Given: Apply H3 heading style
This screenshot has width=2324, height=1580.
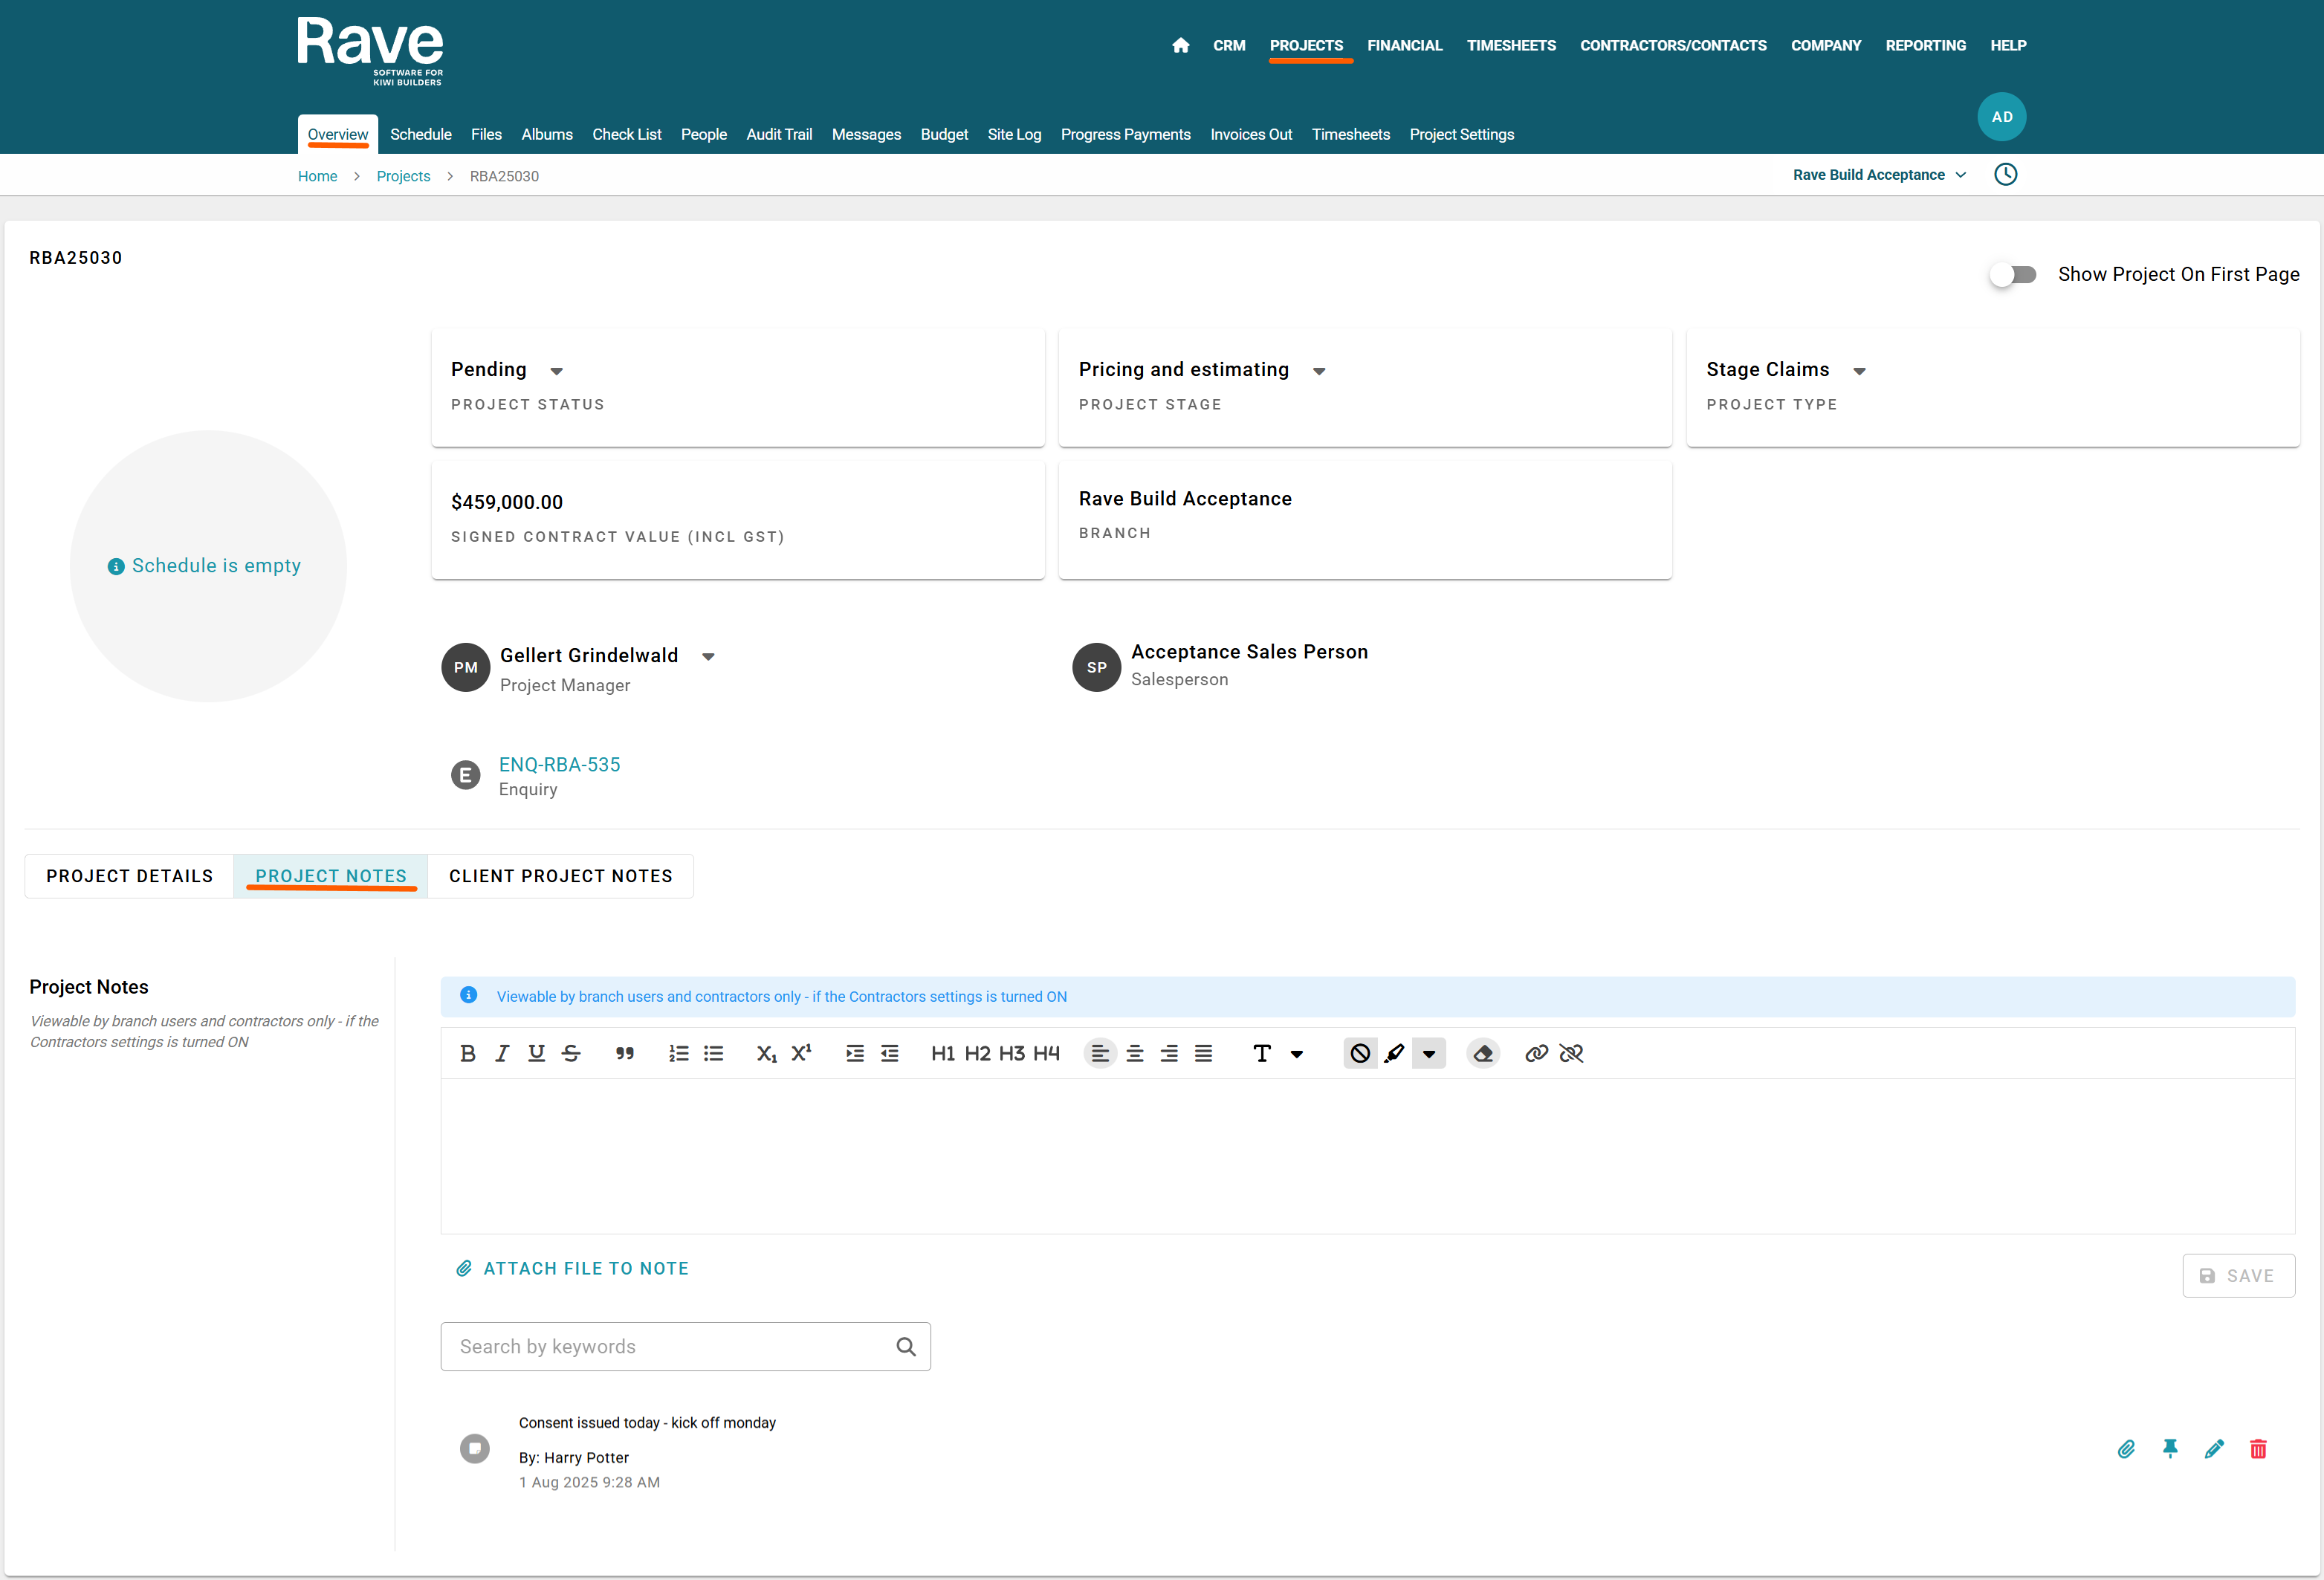Looking at the screenshot, I should 1012,1053.
